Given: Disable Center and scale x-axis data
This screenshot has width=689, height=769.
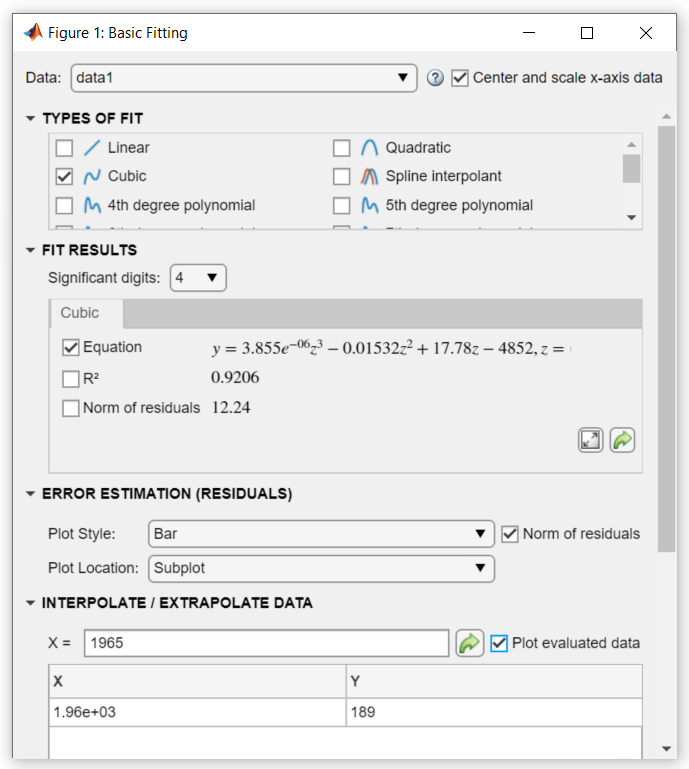Looking at the screenshot, I should tap(460, 78).
